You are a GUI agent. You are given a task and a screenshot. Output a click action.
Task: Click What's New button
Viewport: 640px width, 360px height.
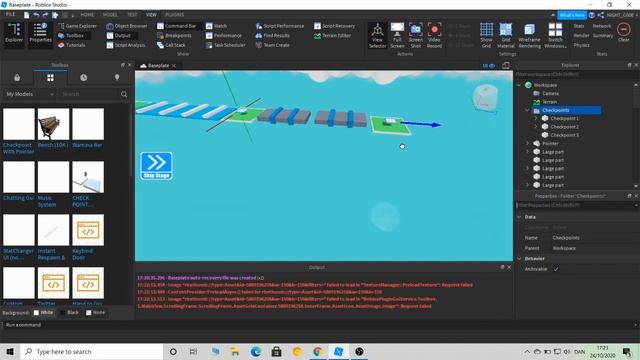[571, 15]
